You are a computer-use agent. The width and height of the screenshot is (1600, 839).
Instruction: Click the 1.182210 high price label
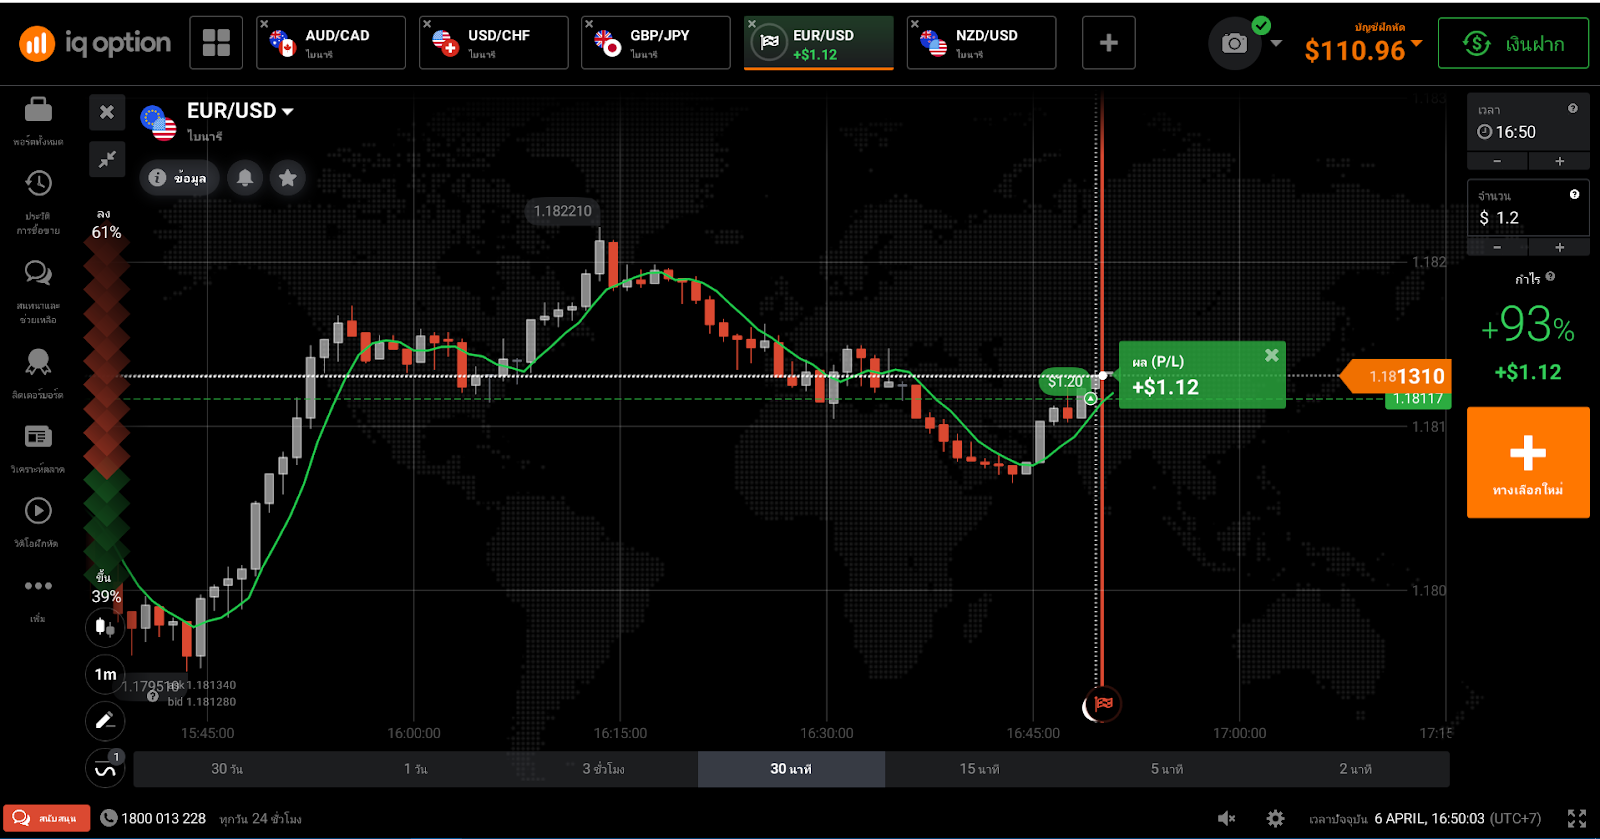click(x=563, y=211)
